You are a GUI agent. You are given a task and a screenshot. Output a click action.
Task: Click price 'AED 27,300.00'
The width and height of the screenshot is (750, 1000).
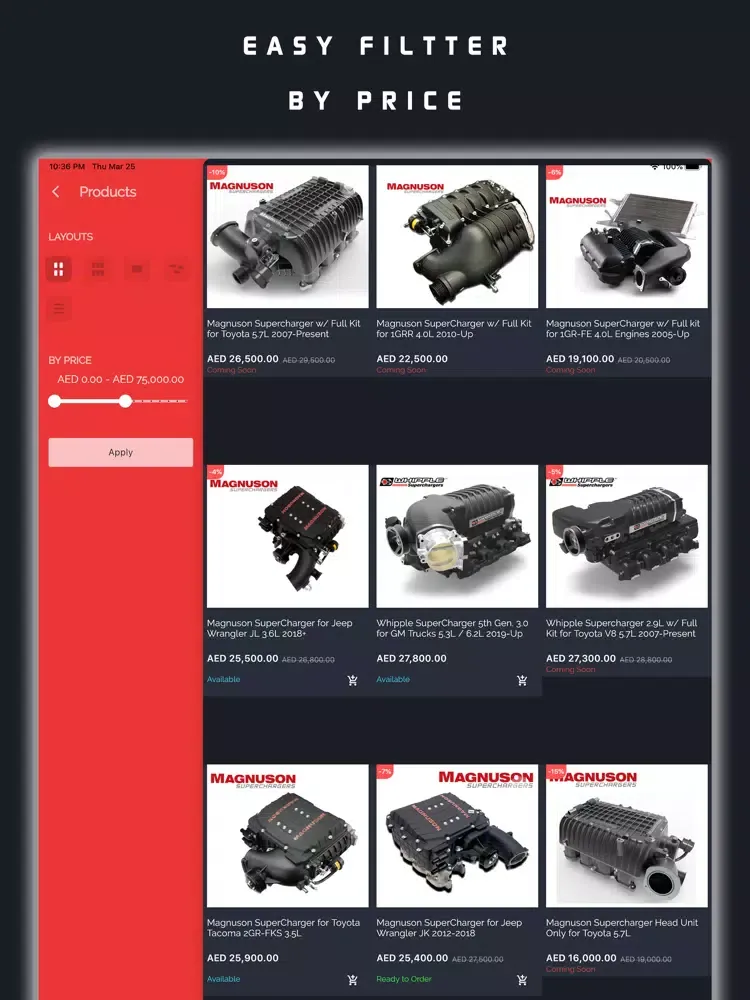click(x=581, y=658)
